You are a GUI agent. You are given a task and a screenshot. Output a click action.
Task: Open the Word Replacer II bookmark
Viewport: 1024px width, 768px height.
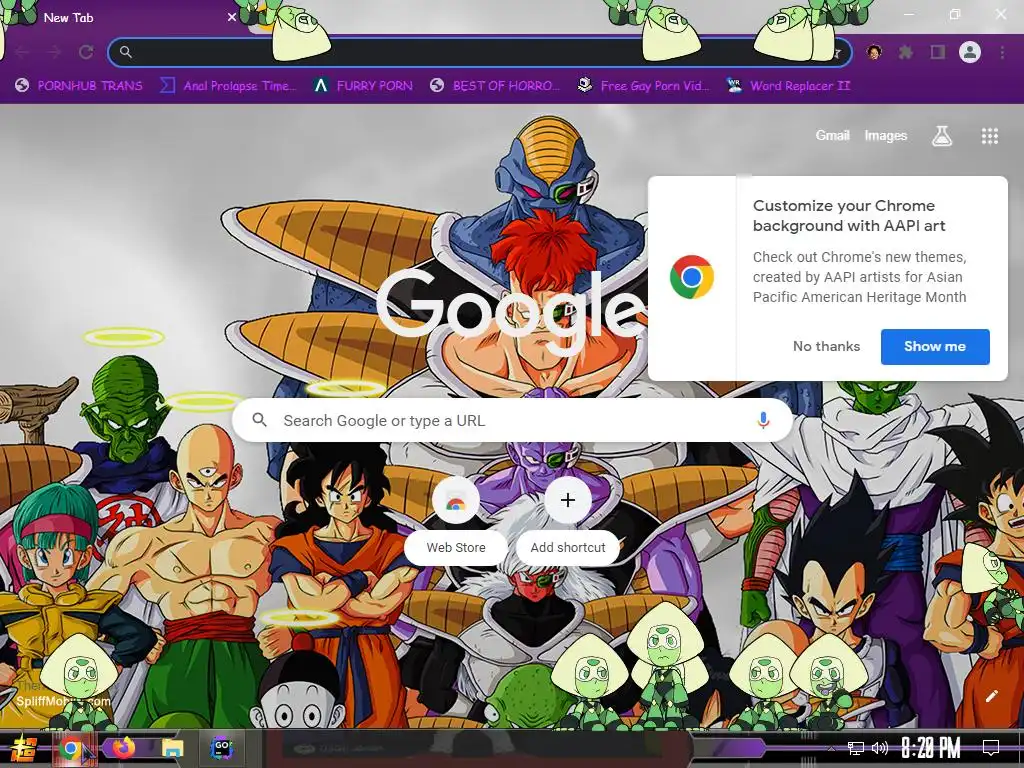point(788,86)
